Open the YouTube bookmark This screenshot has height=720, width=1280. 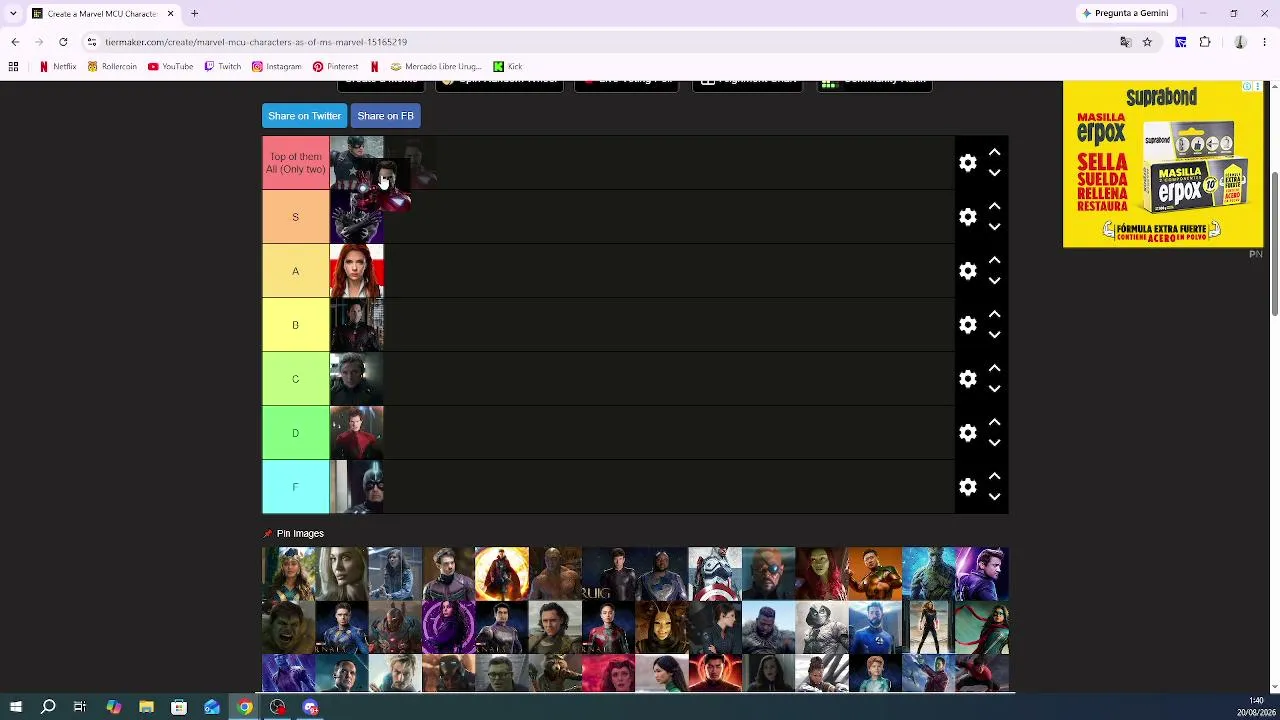pos(170,67)
